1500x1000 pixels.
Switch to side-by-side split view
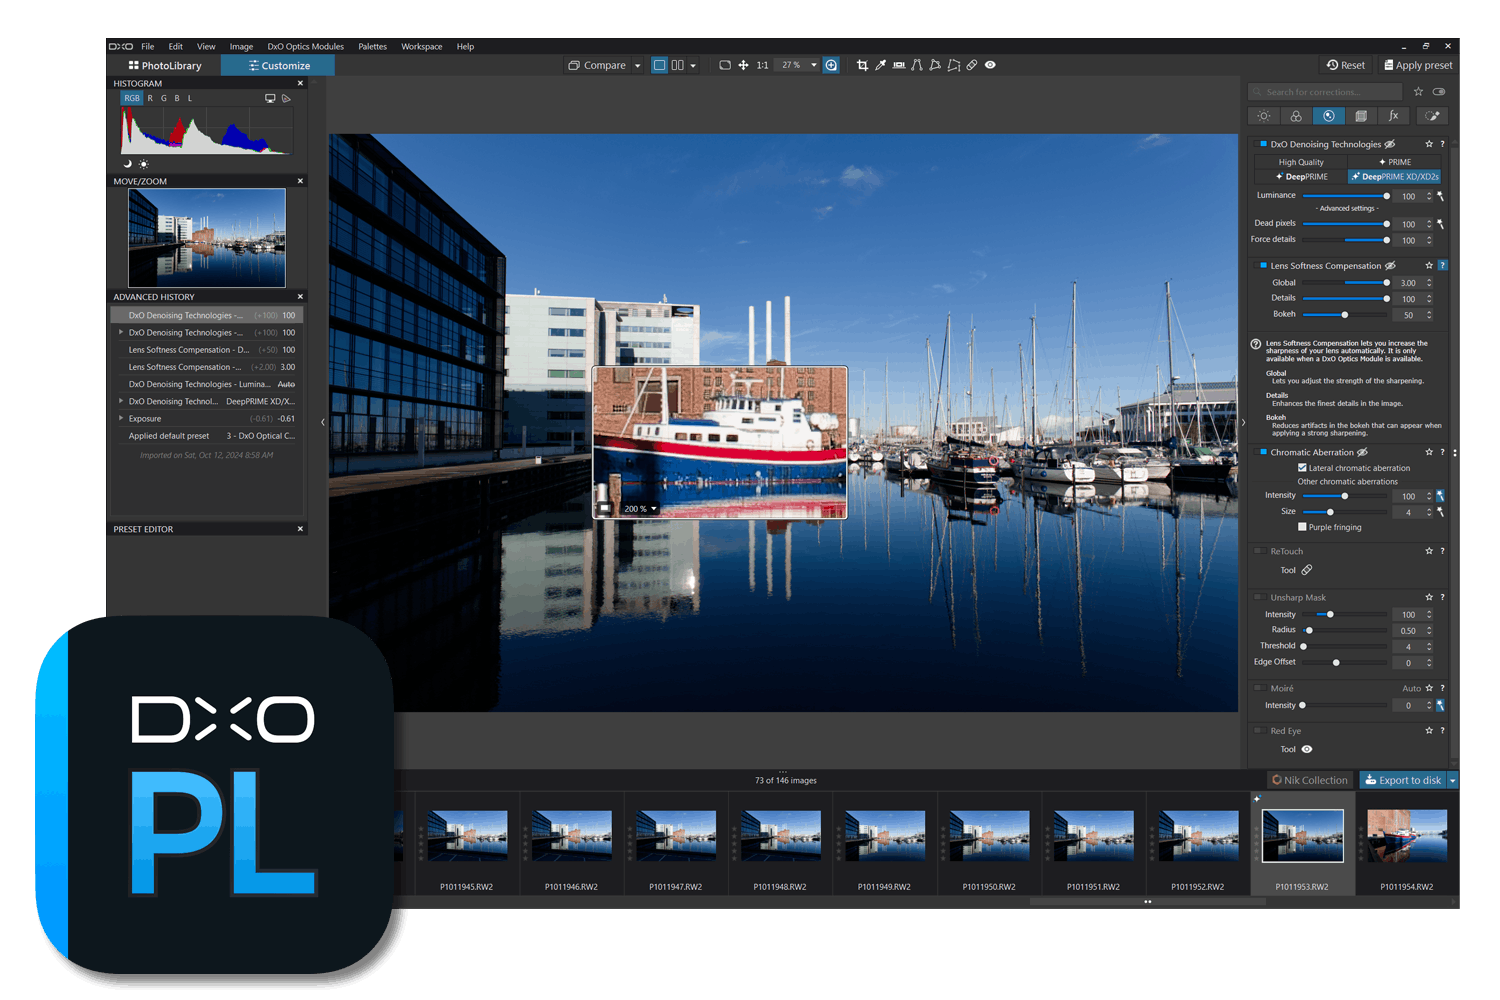[678, 65]
